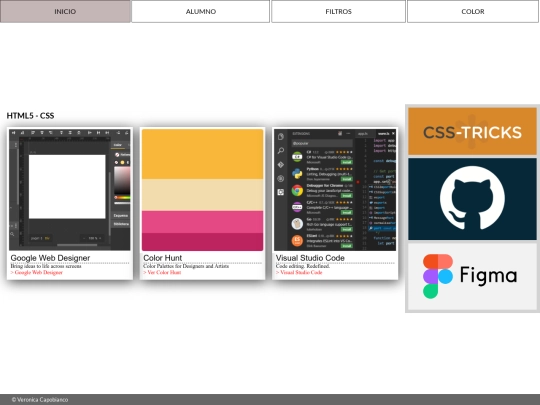
Task: Click the 'Color Hunt' card title
Action: [x=163, y=258]
